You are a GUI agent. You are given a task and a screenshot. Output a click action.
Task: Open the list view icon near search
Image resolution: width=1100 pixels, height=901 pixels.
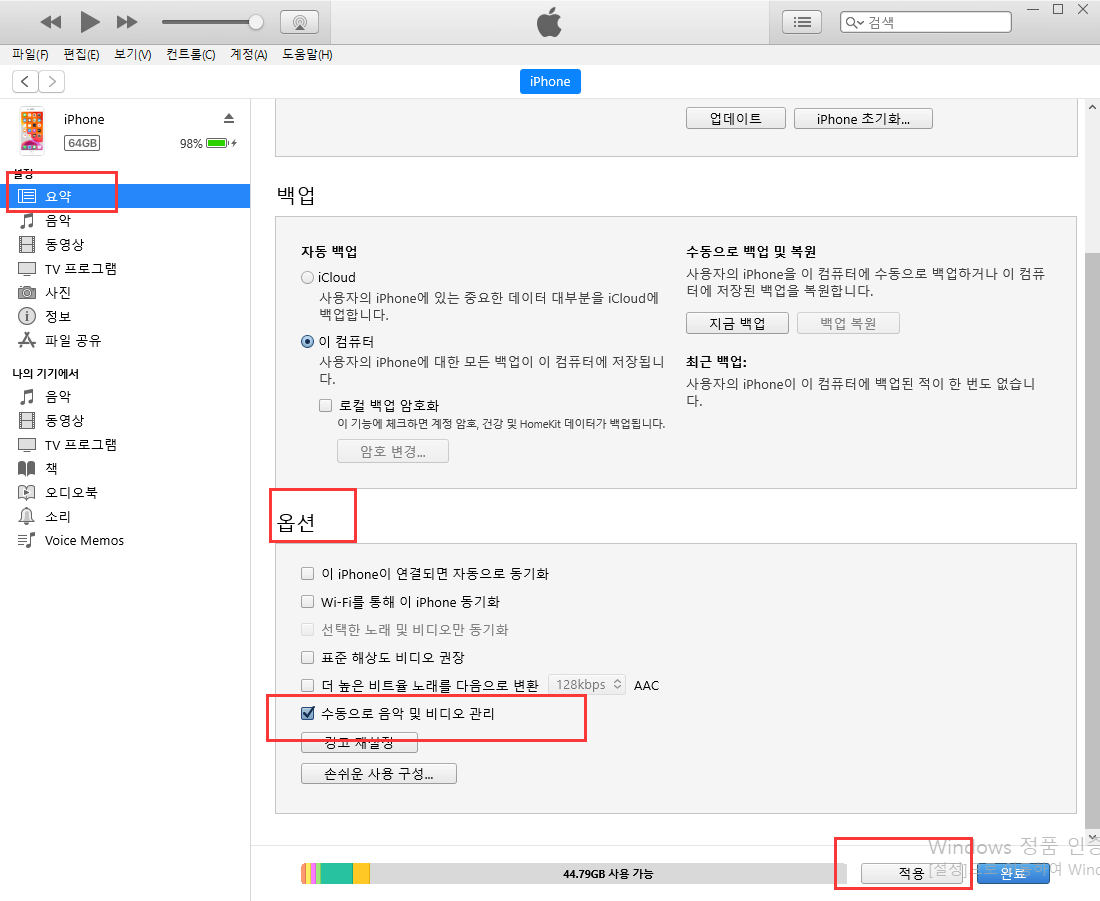coord(801,22)
